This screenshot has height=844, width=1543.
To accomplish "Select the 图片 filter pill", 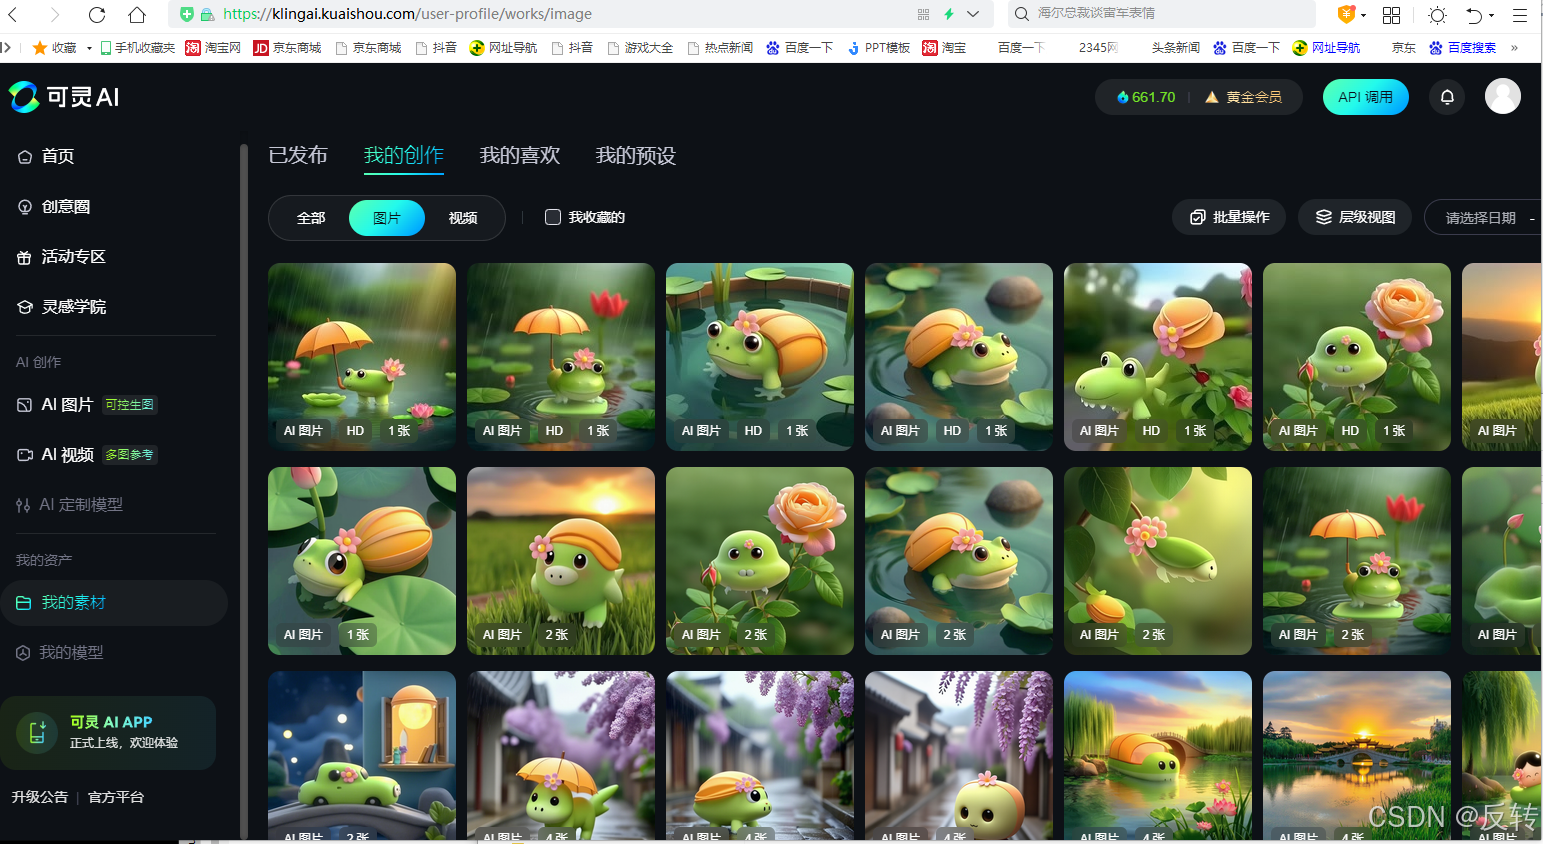I will pos(387,218).
